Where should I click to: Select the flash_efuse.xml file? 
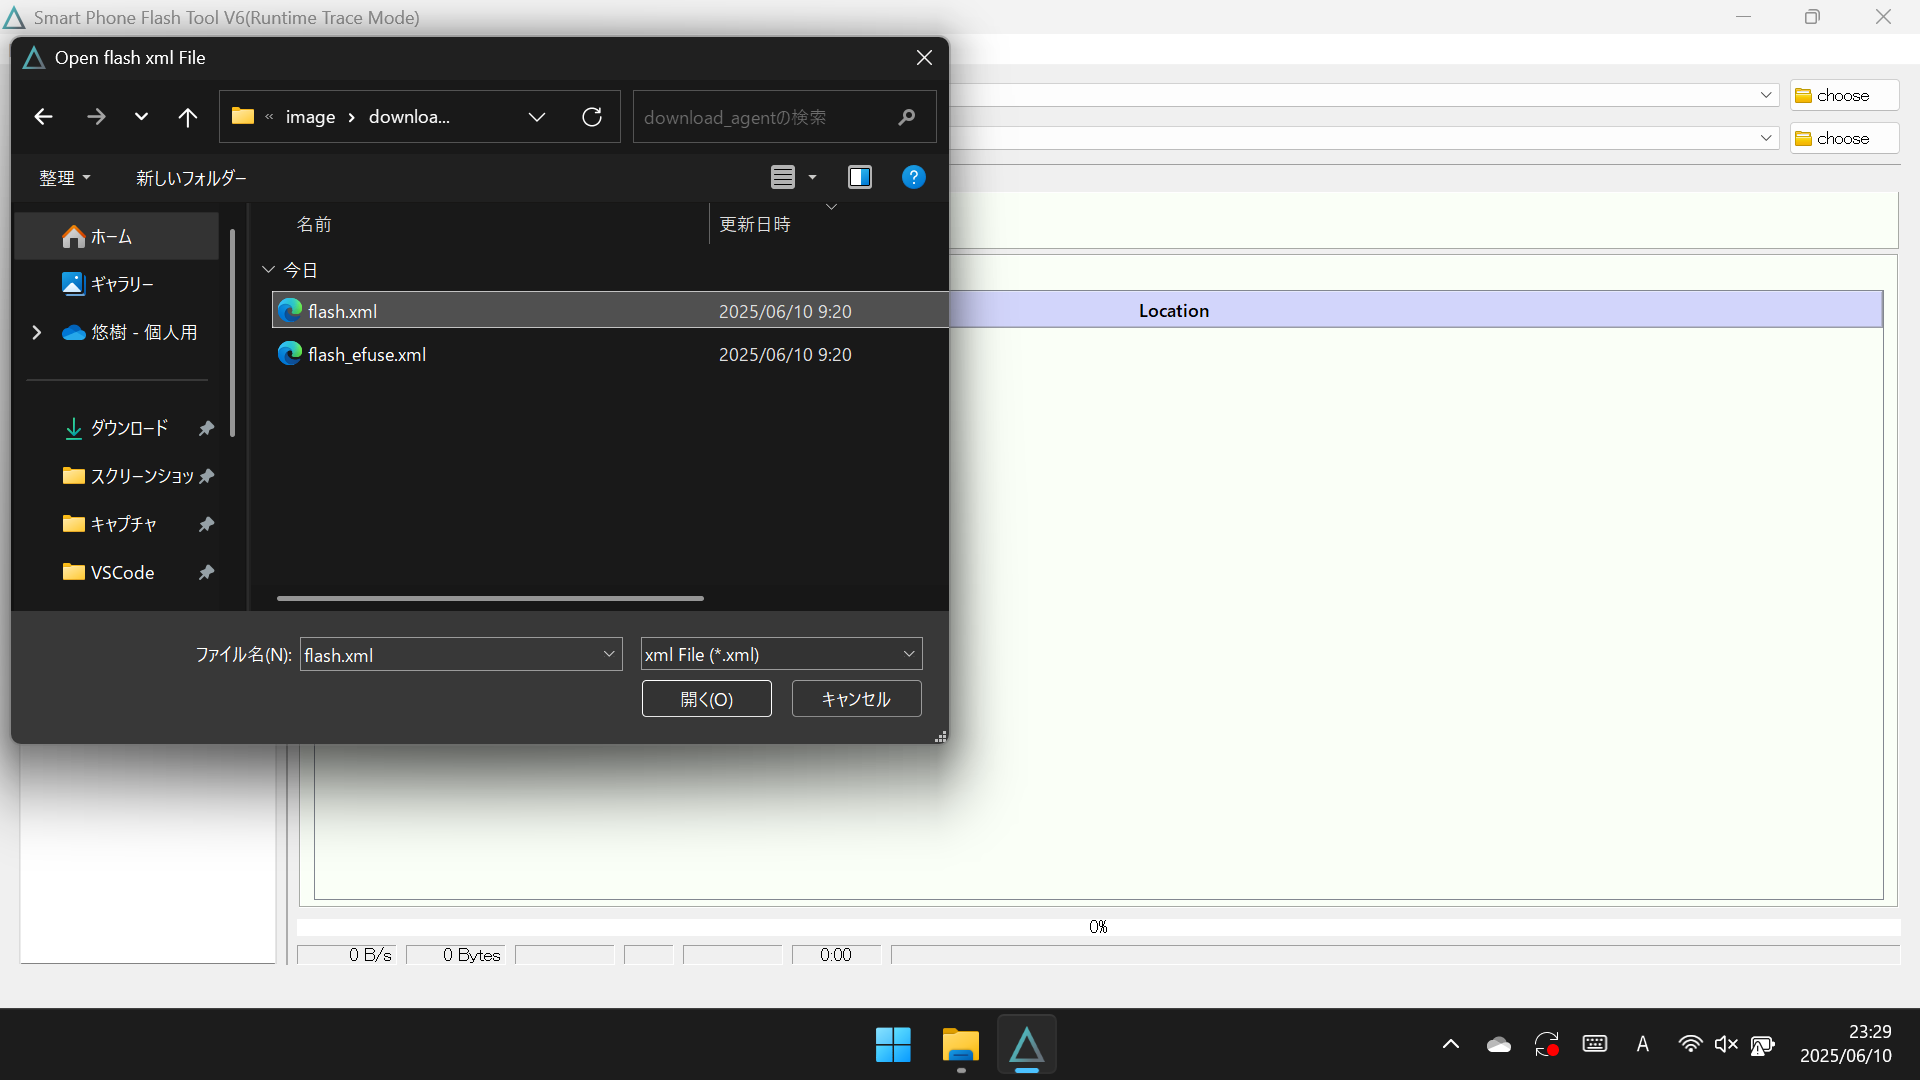pyautogui.click(x=366, y=354)
